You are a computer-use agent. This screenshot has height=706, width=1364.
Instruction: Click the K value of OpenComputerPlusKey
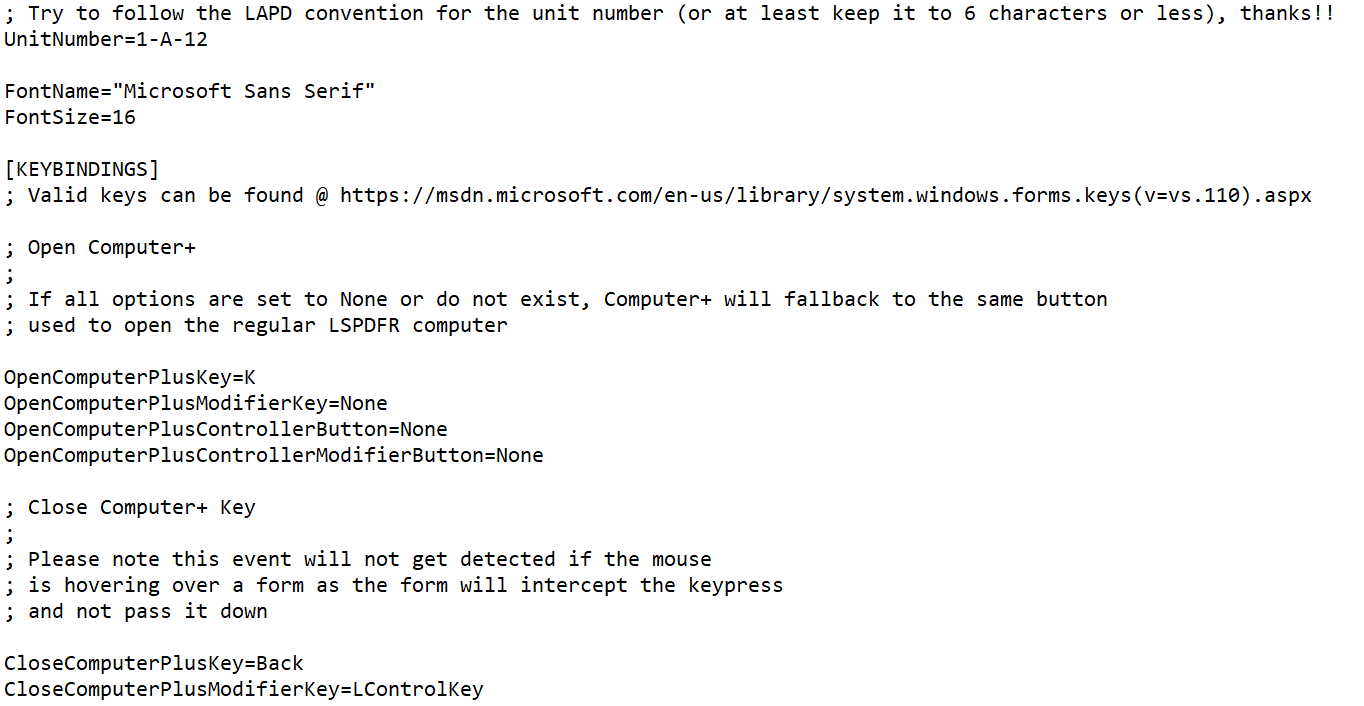click(x=250, y=377)
